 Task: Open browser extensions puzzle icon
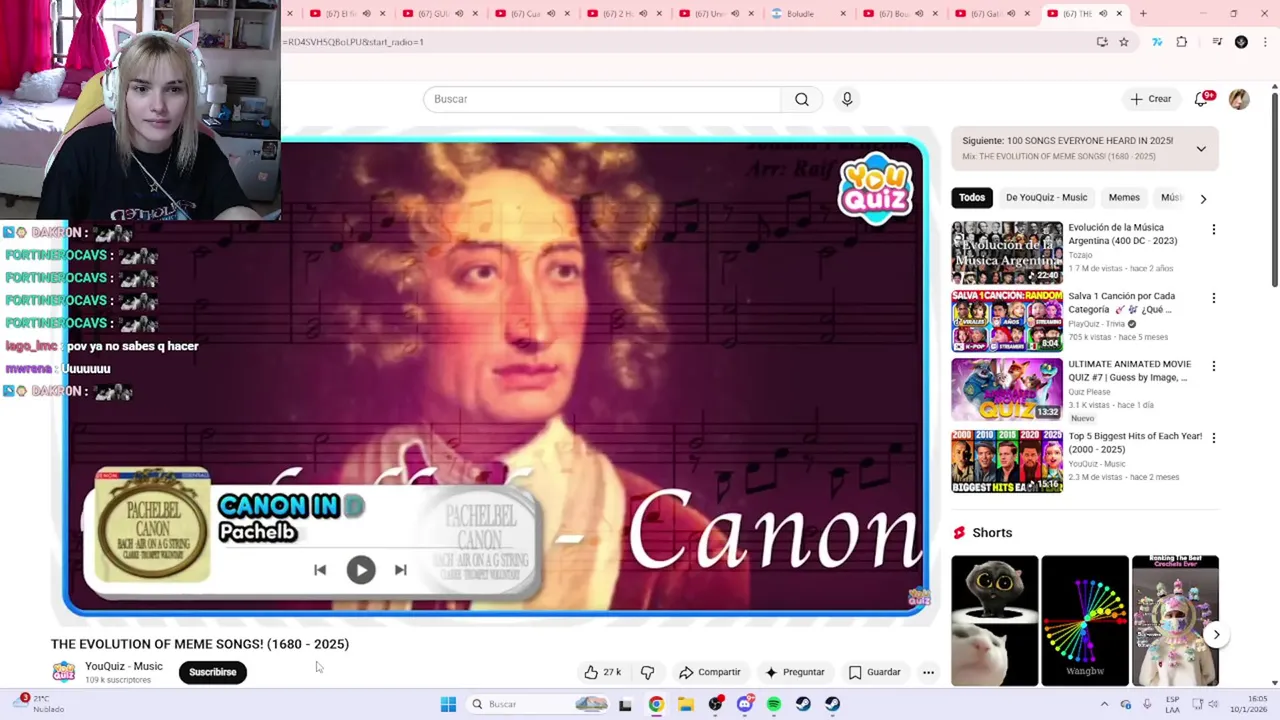click(1182, 42)
